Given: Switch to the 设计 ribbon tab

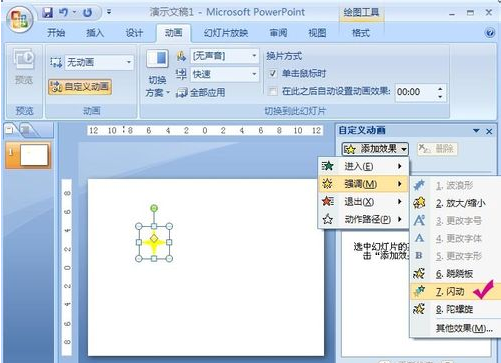Looking at the screenshot, I should [134, 33].
